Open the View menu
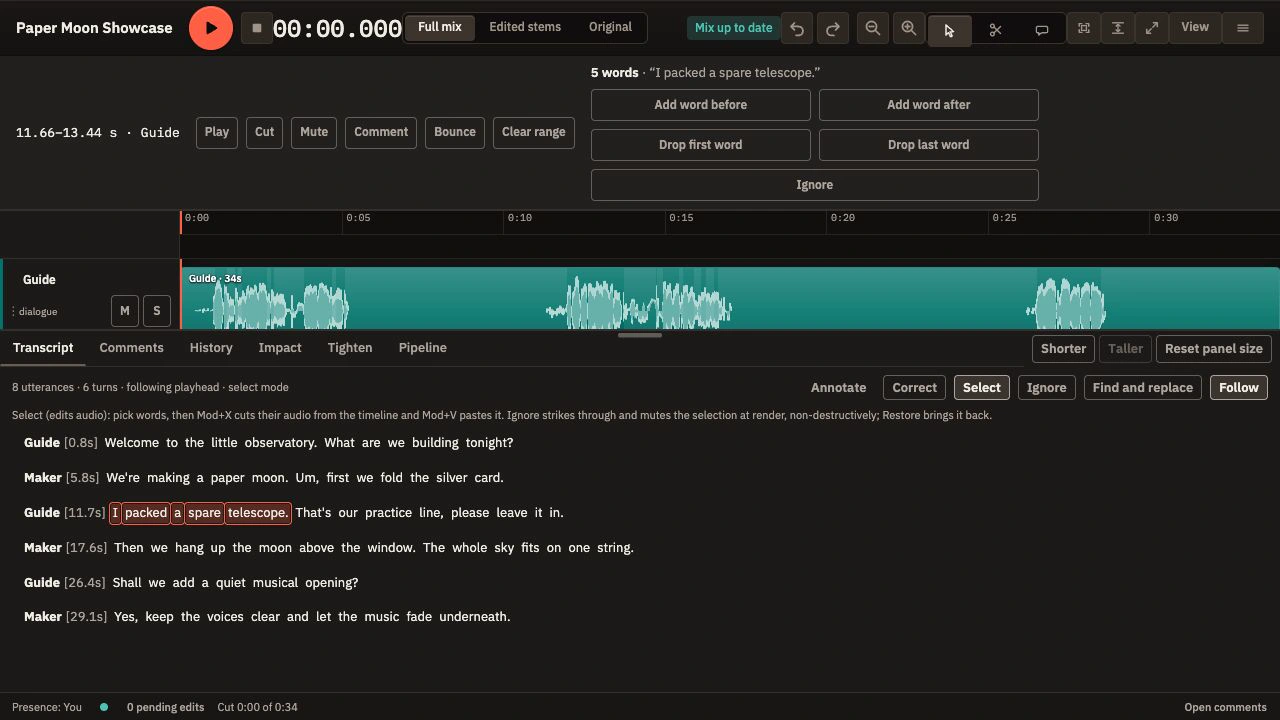1280x720 pixels. (x=1195, y=27)
